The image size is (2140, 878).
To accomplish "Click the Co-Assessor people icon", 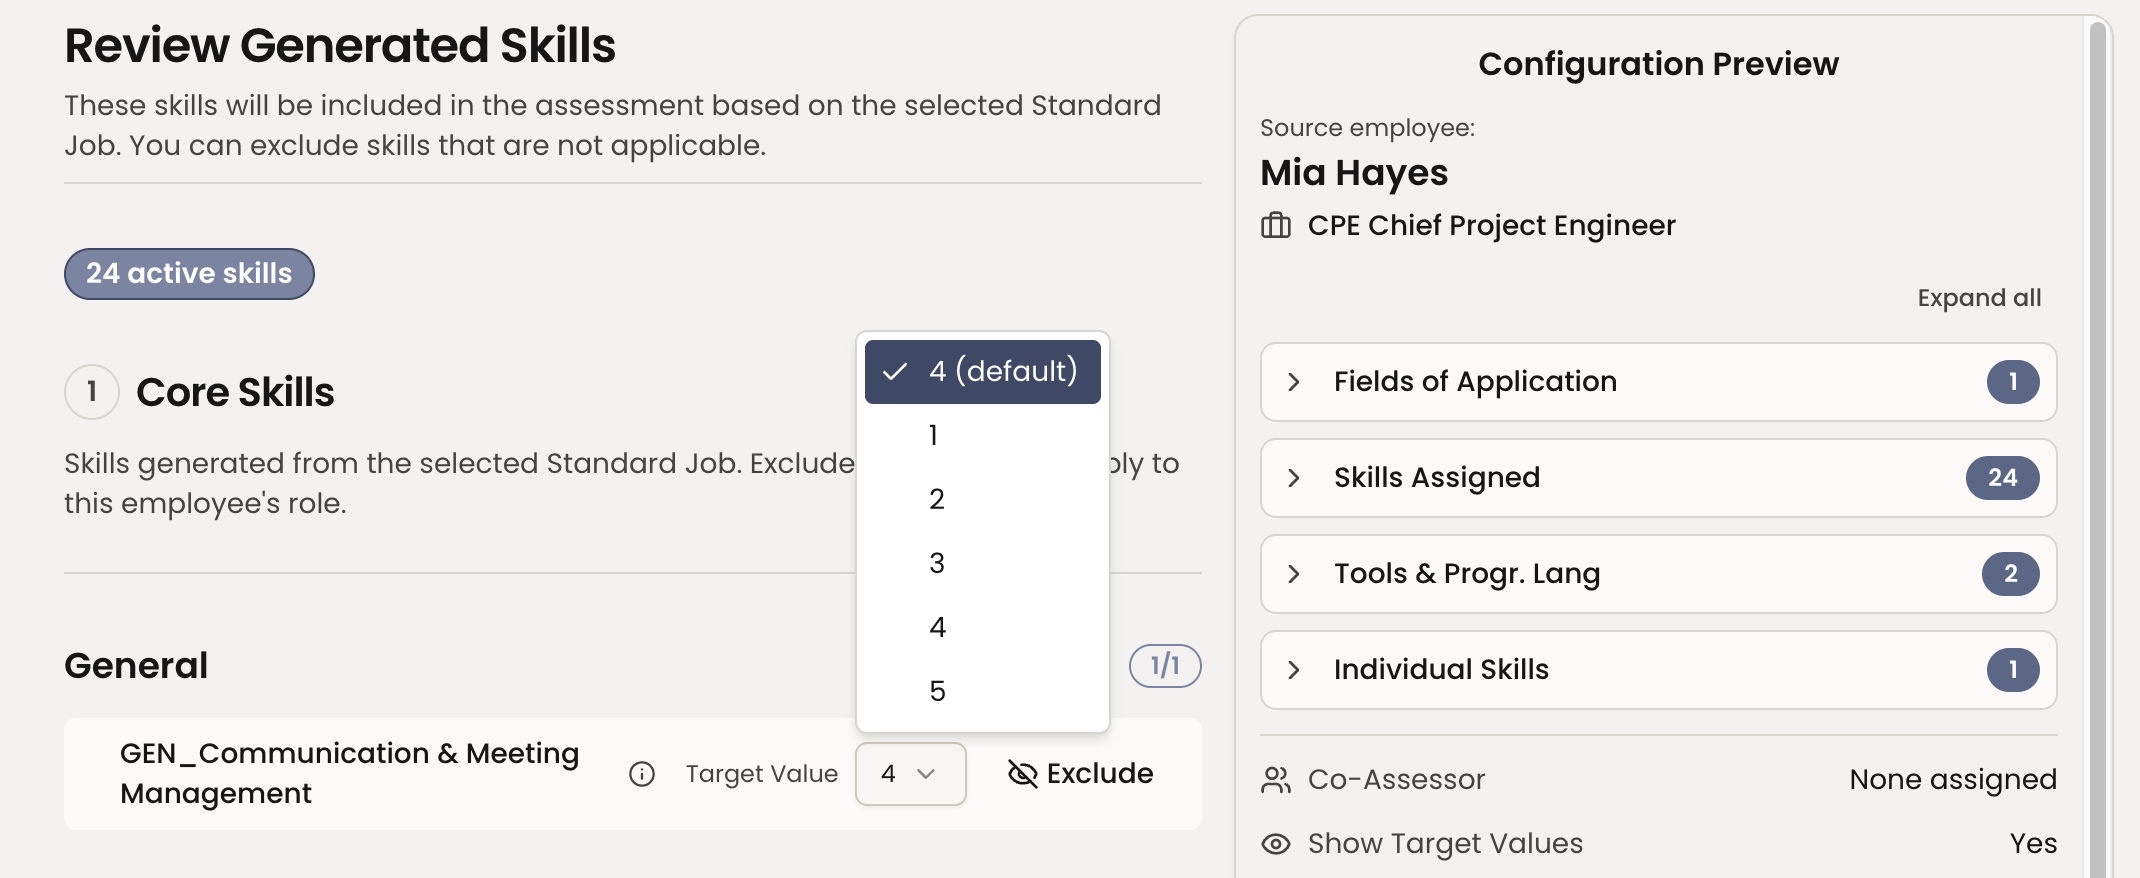I will (x=1276, y=780).
